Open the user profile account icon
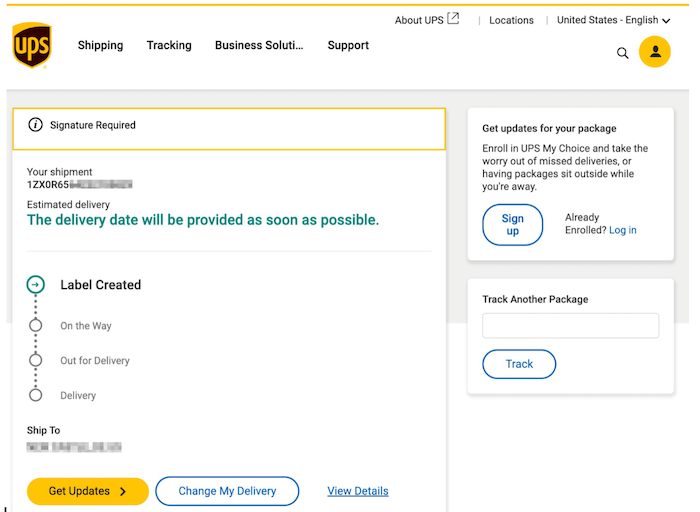The image size is (700, 512). tap(655, 52)
